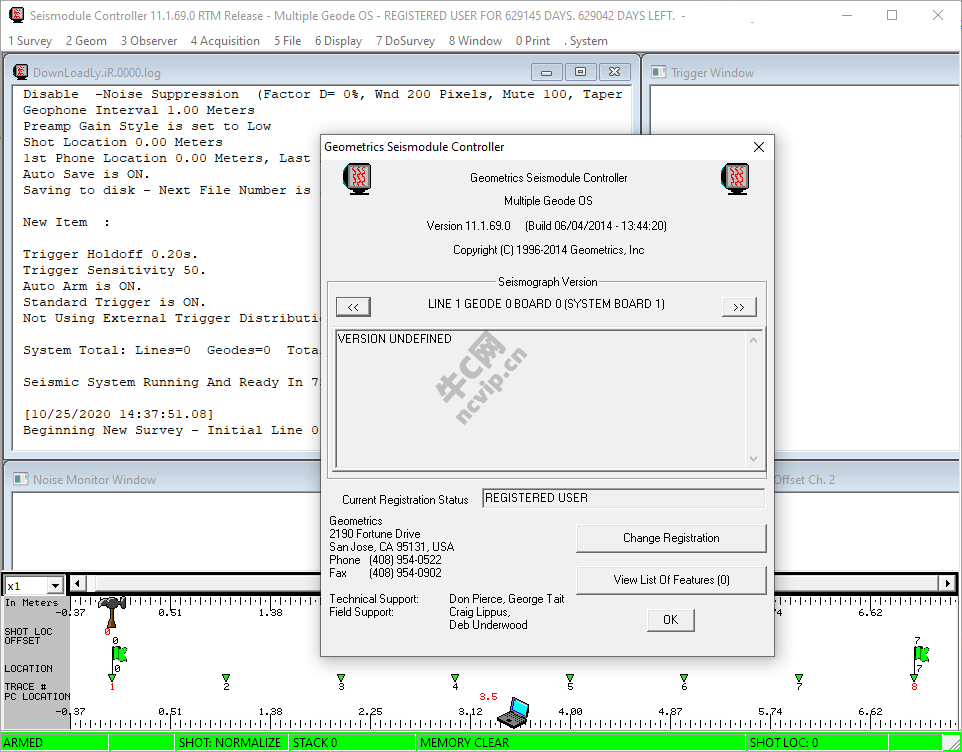962x752 pixels.
Task: Click 'Geophone Interval 1.00 Meters' log line
Action: pyautogui.click(x=139, y=110)
